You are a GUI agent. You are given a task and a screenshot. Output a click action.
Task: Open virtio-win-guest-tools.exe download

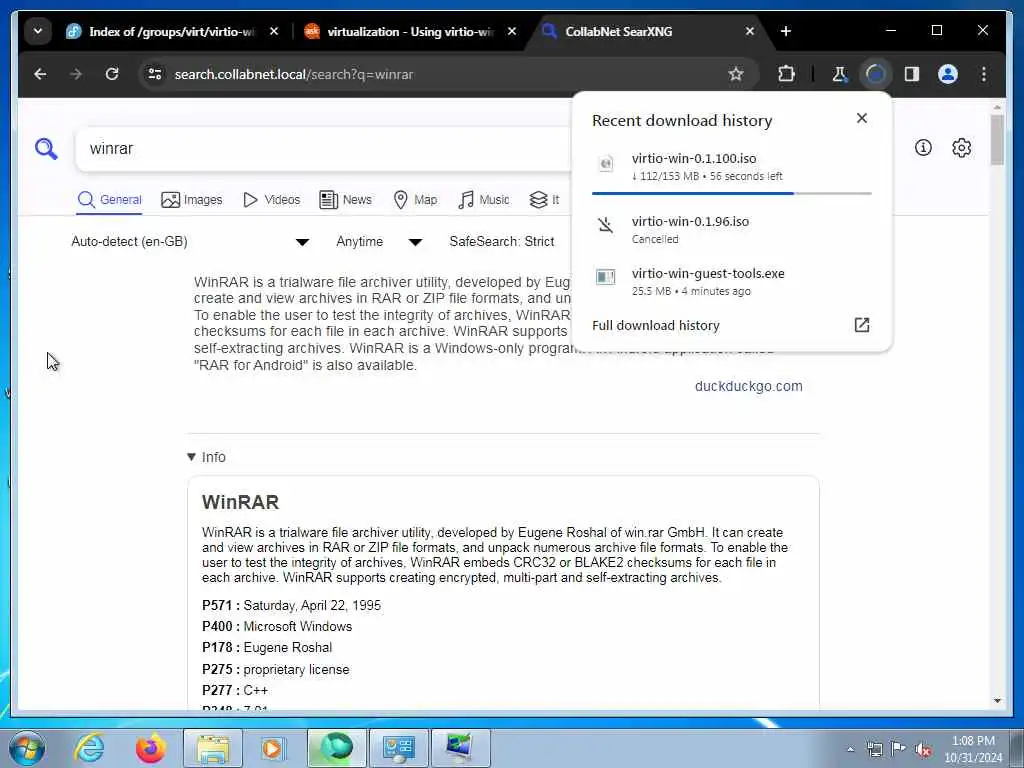[x=731, y=281]
